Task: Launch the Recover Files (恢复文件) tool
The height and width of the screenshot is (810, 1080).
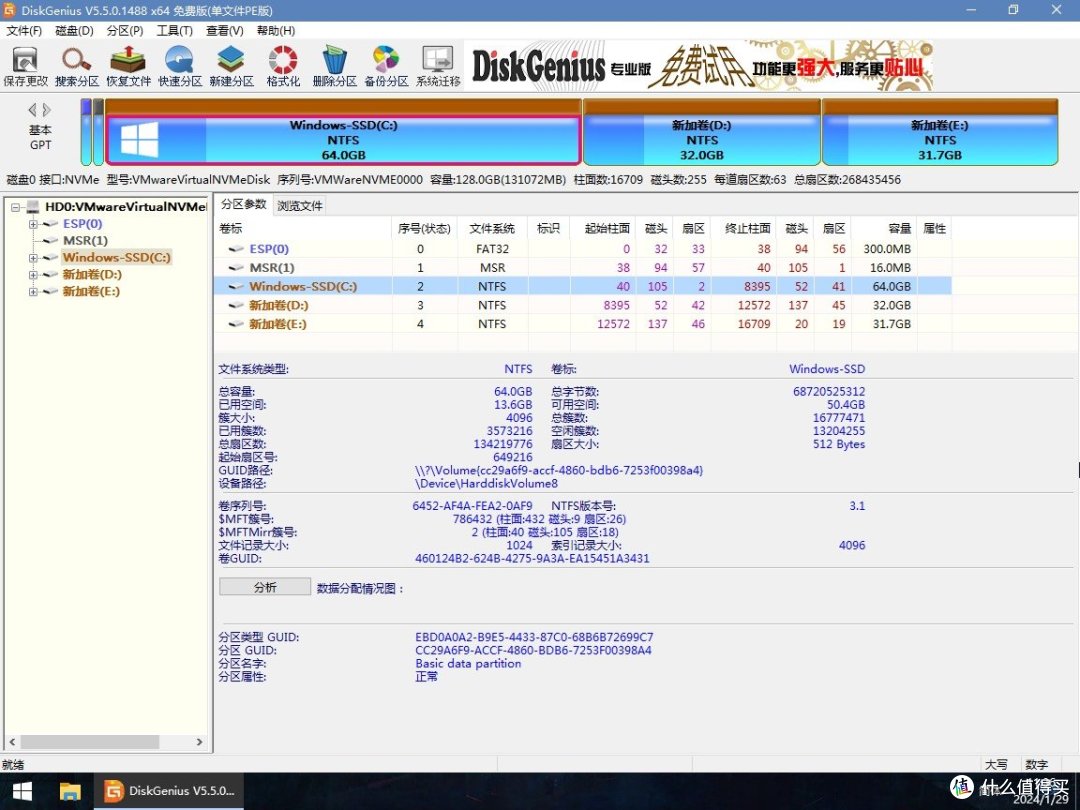Action: click(128, 66)
